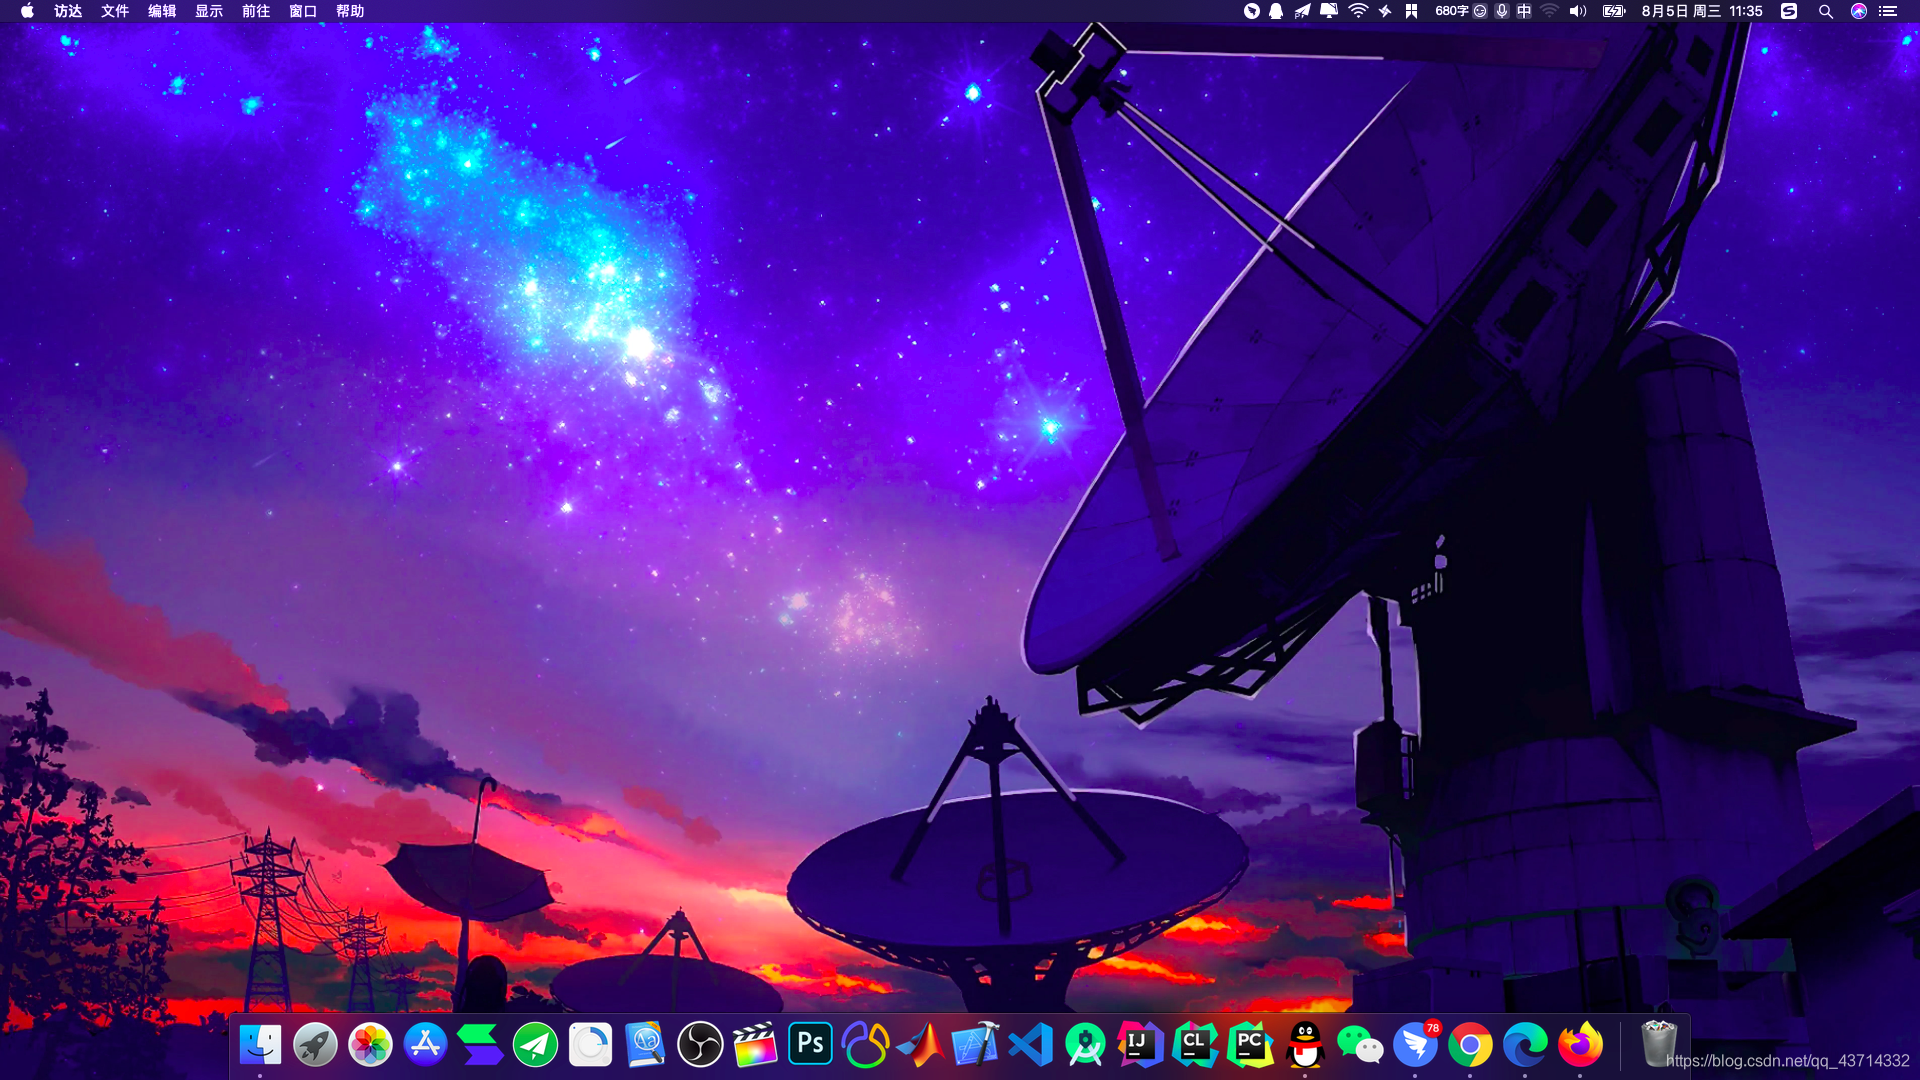The width and height of the screenshot is (1920, 1080).
Task: Open DingTalk with 78 badge
Action: (x=1415, y=1045)
